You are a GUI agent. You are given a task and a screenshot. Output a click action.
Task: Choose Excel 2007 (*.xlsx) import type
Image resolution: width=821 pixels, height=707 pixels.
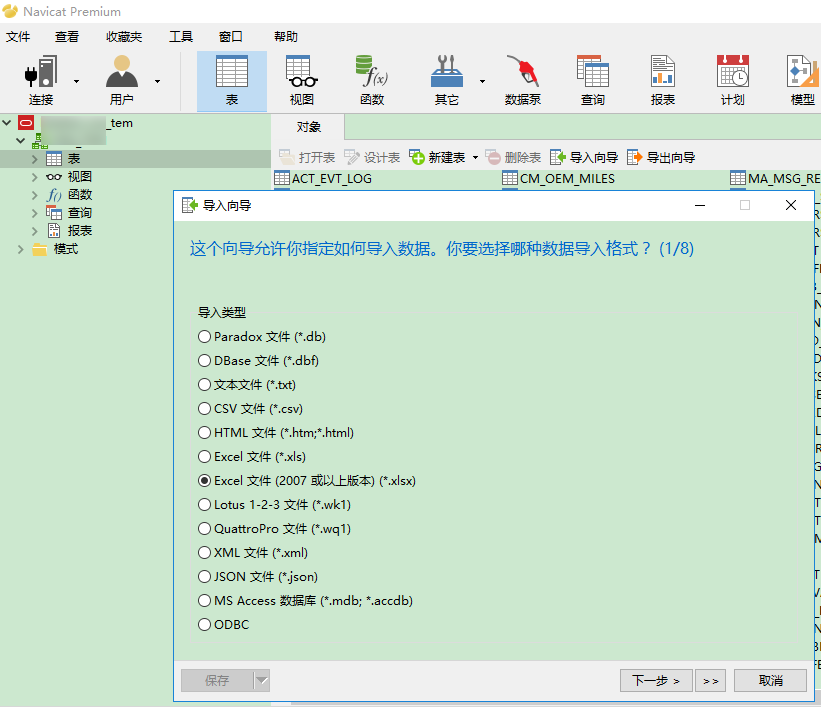[x=307, y=481]
